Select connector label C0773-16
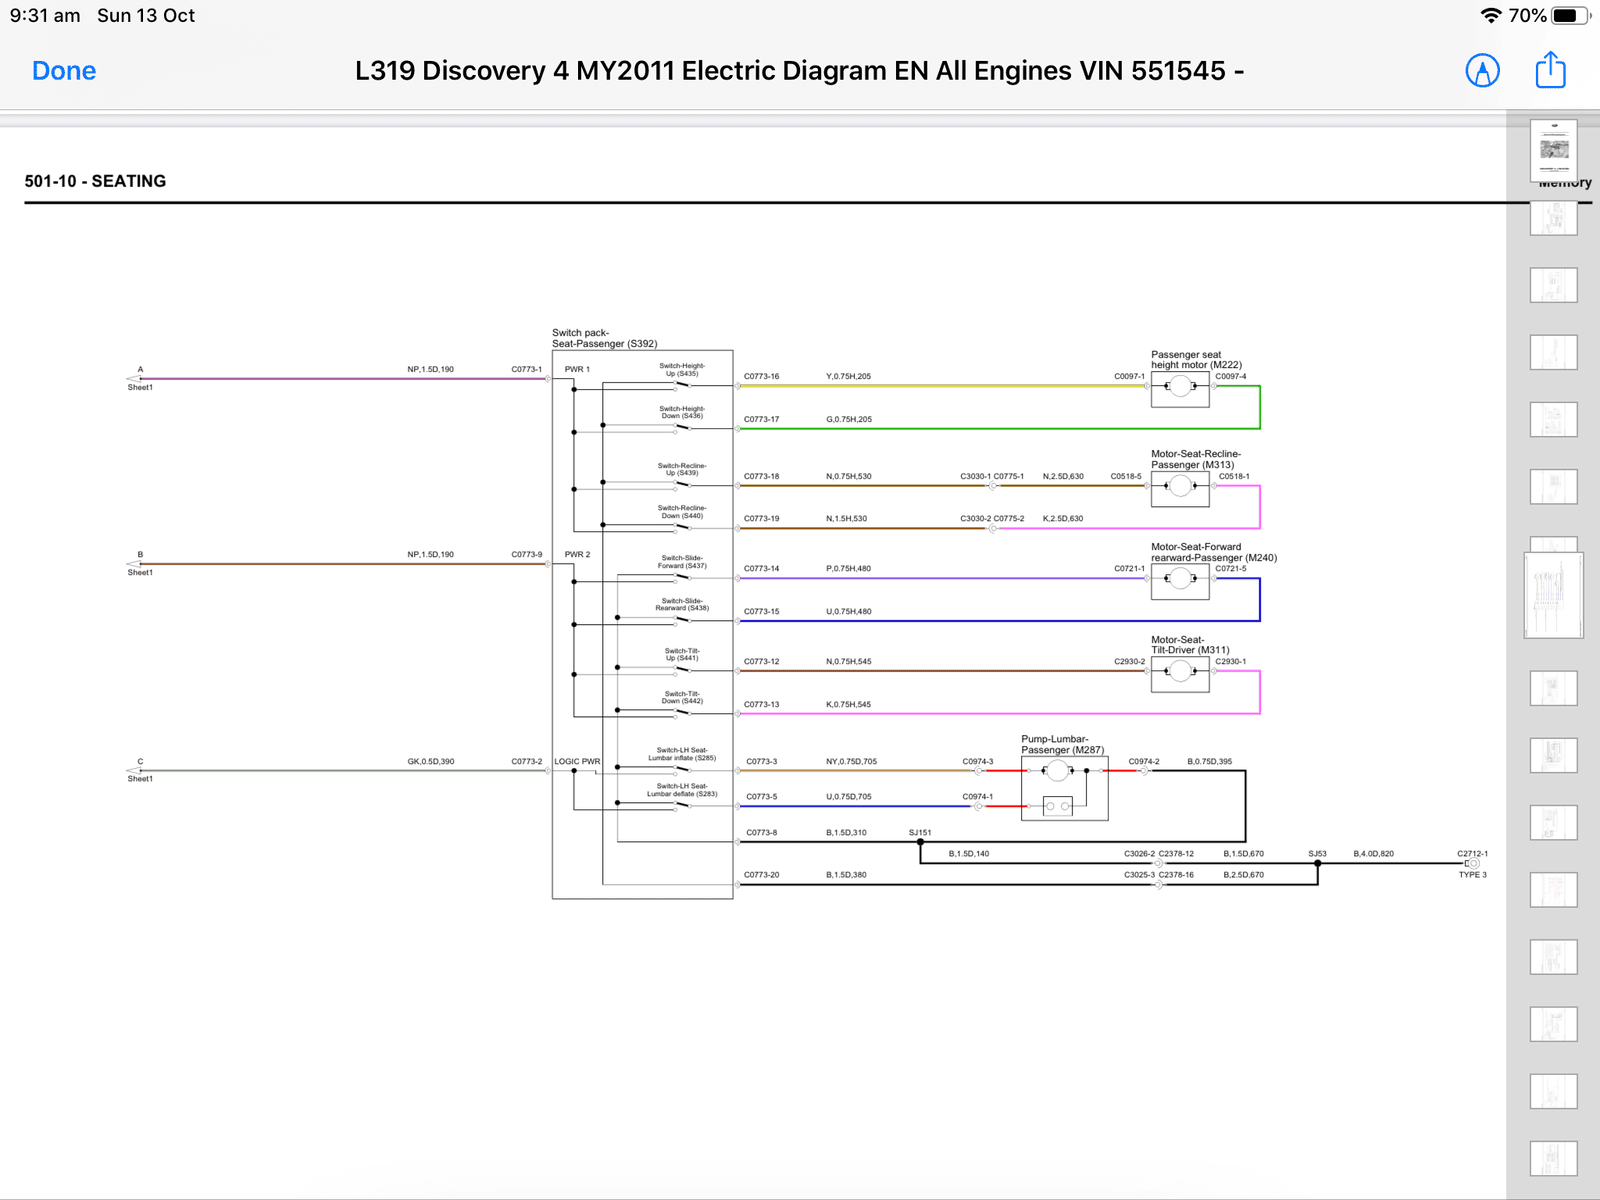 point(761,376)
